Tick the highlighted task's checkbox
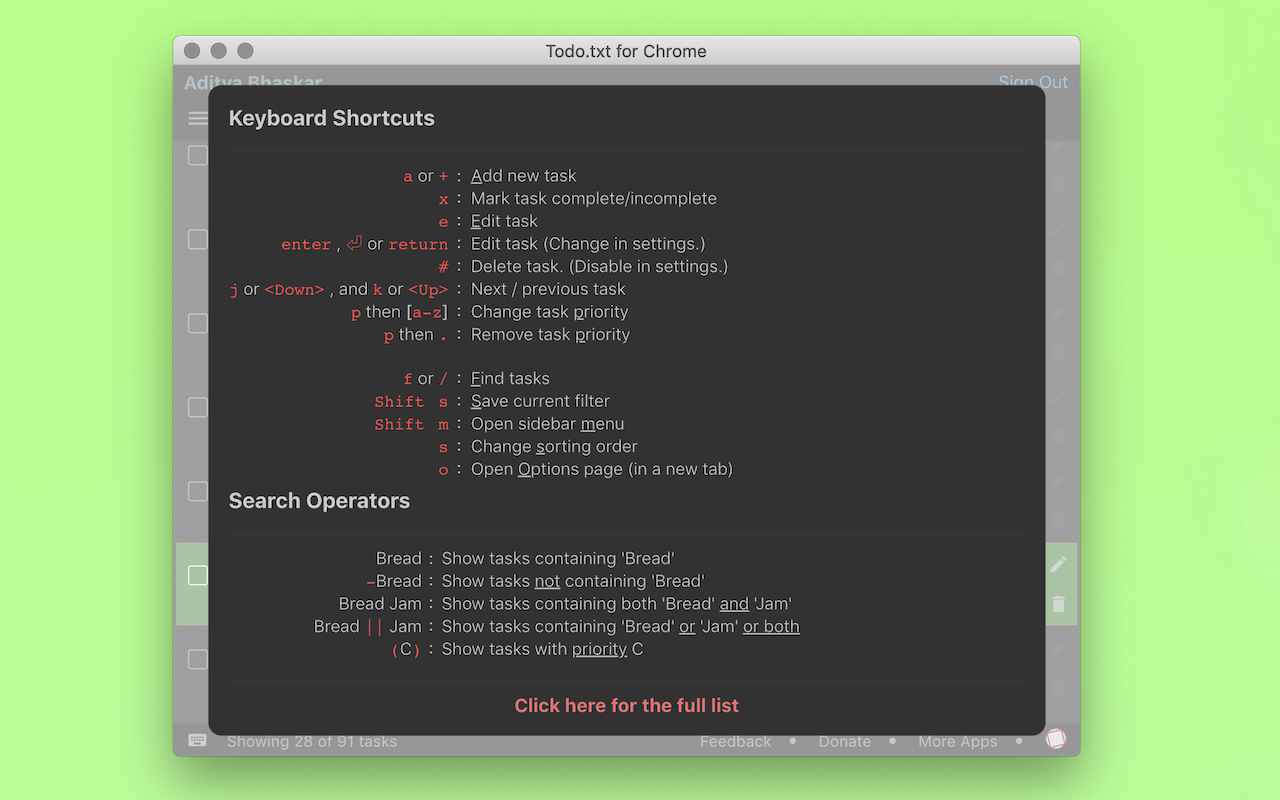 [197, 575]
